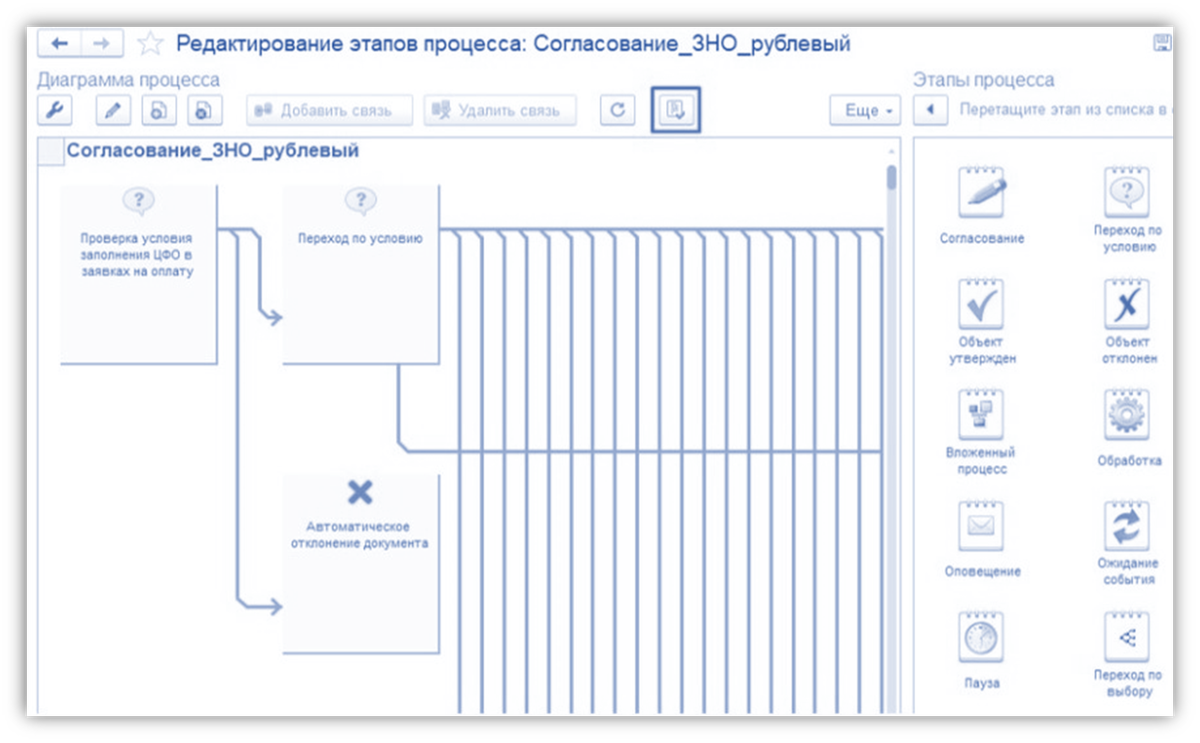Open the Еще dropdown menu
Viewport: 1200px width, 743px height.
(865, 110)
